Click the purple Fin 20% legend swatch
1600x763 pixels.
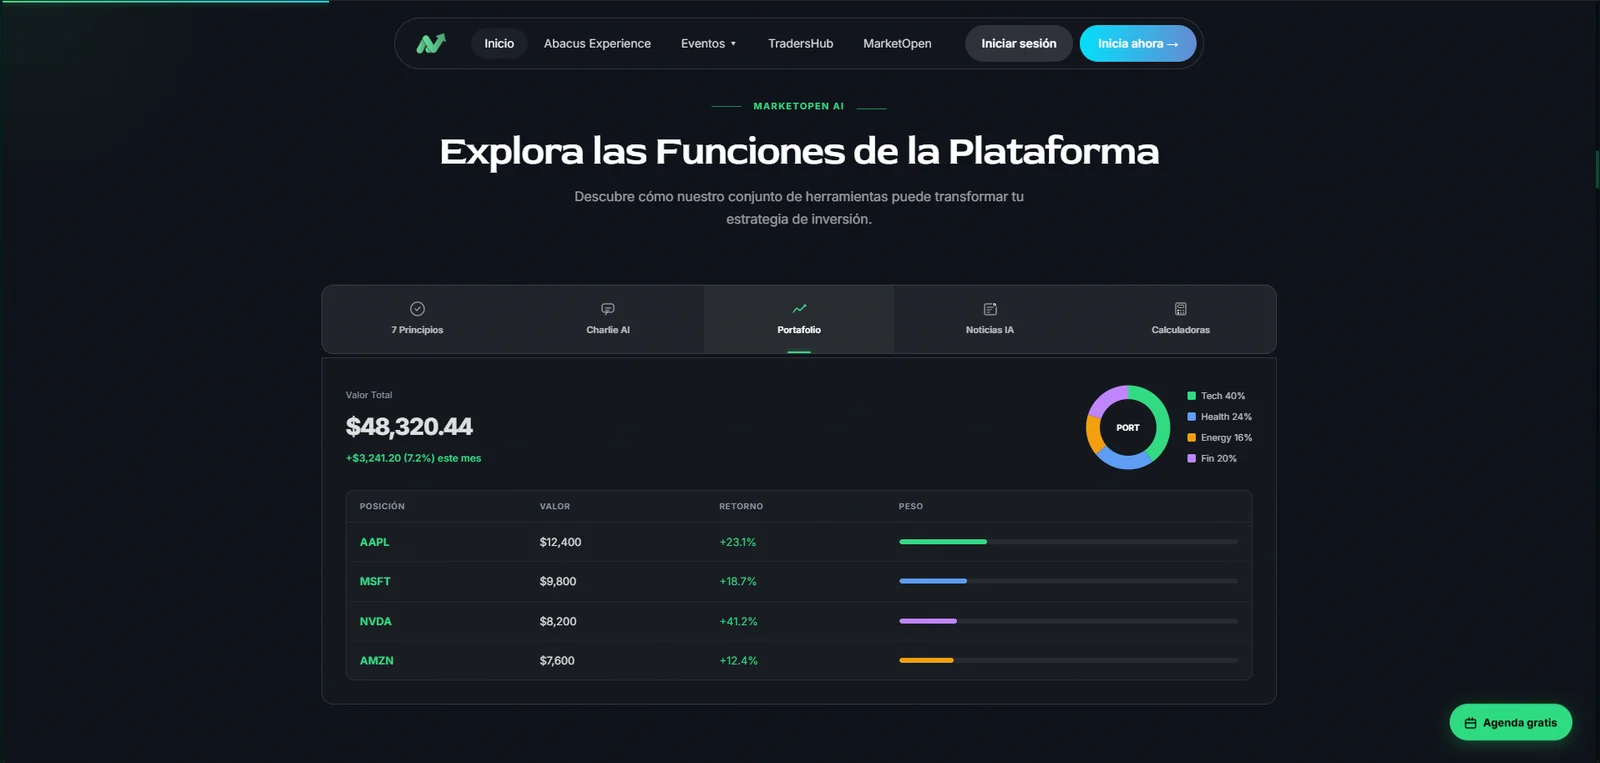[1191, 458]
